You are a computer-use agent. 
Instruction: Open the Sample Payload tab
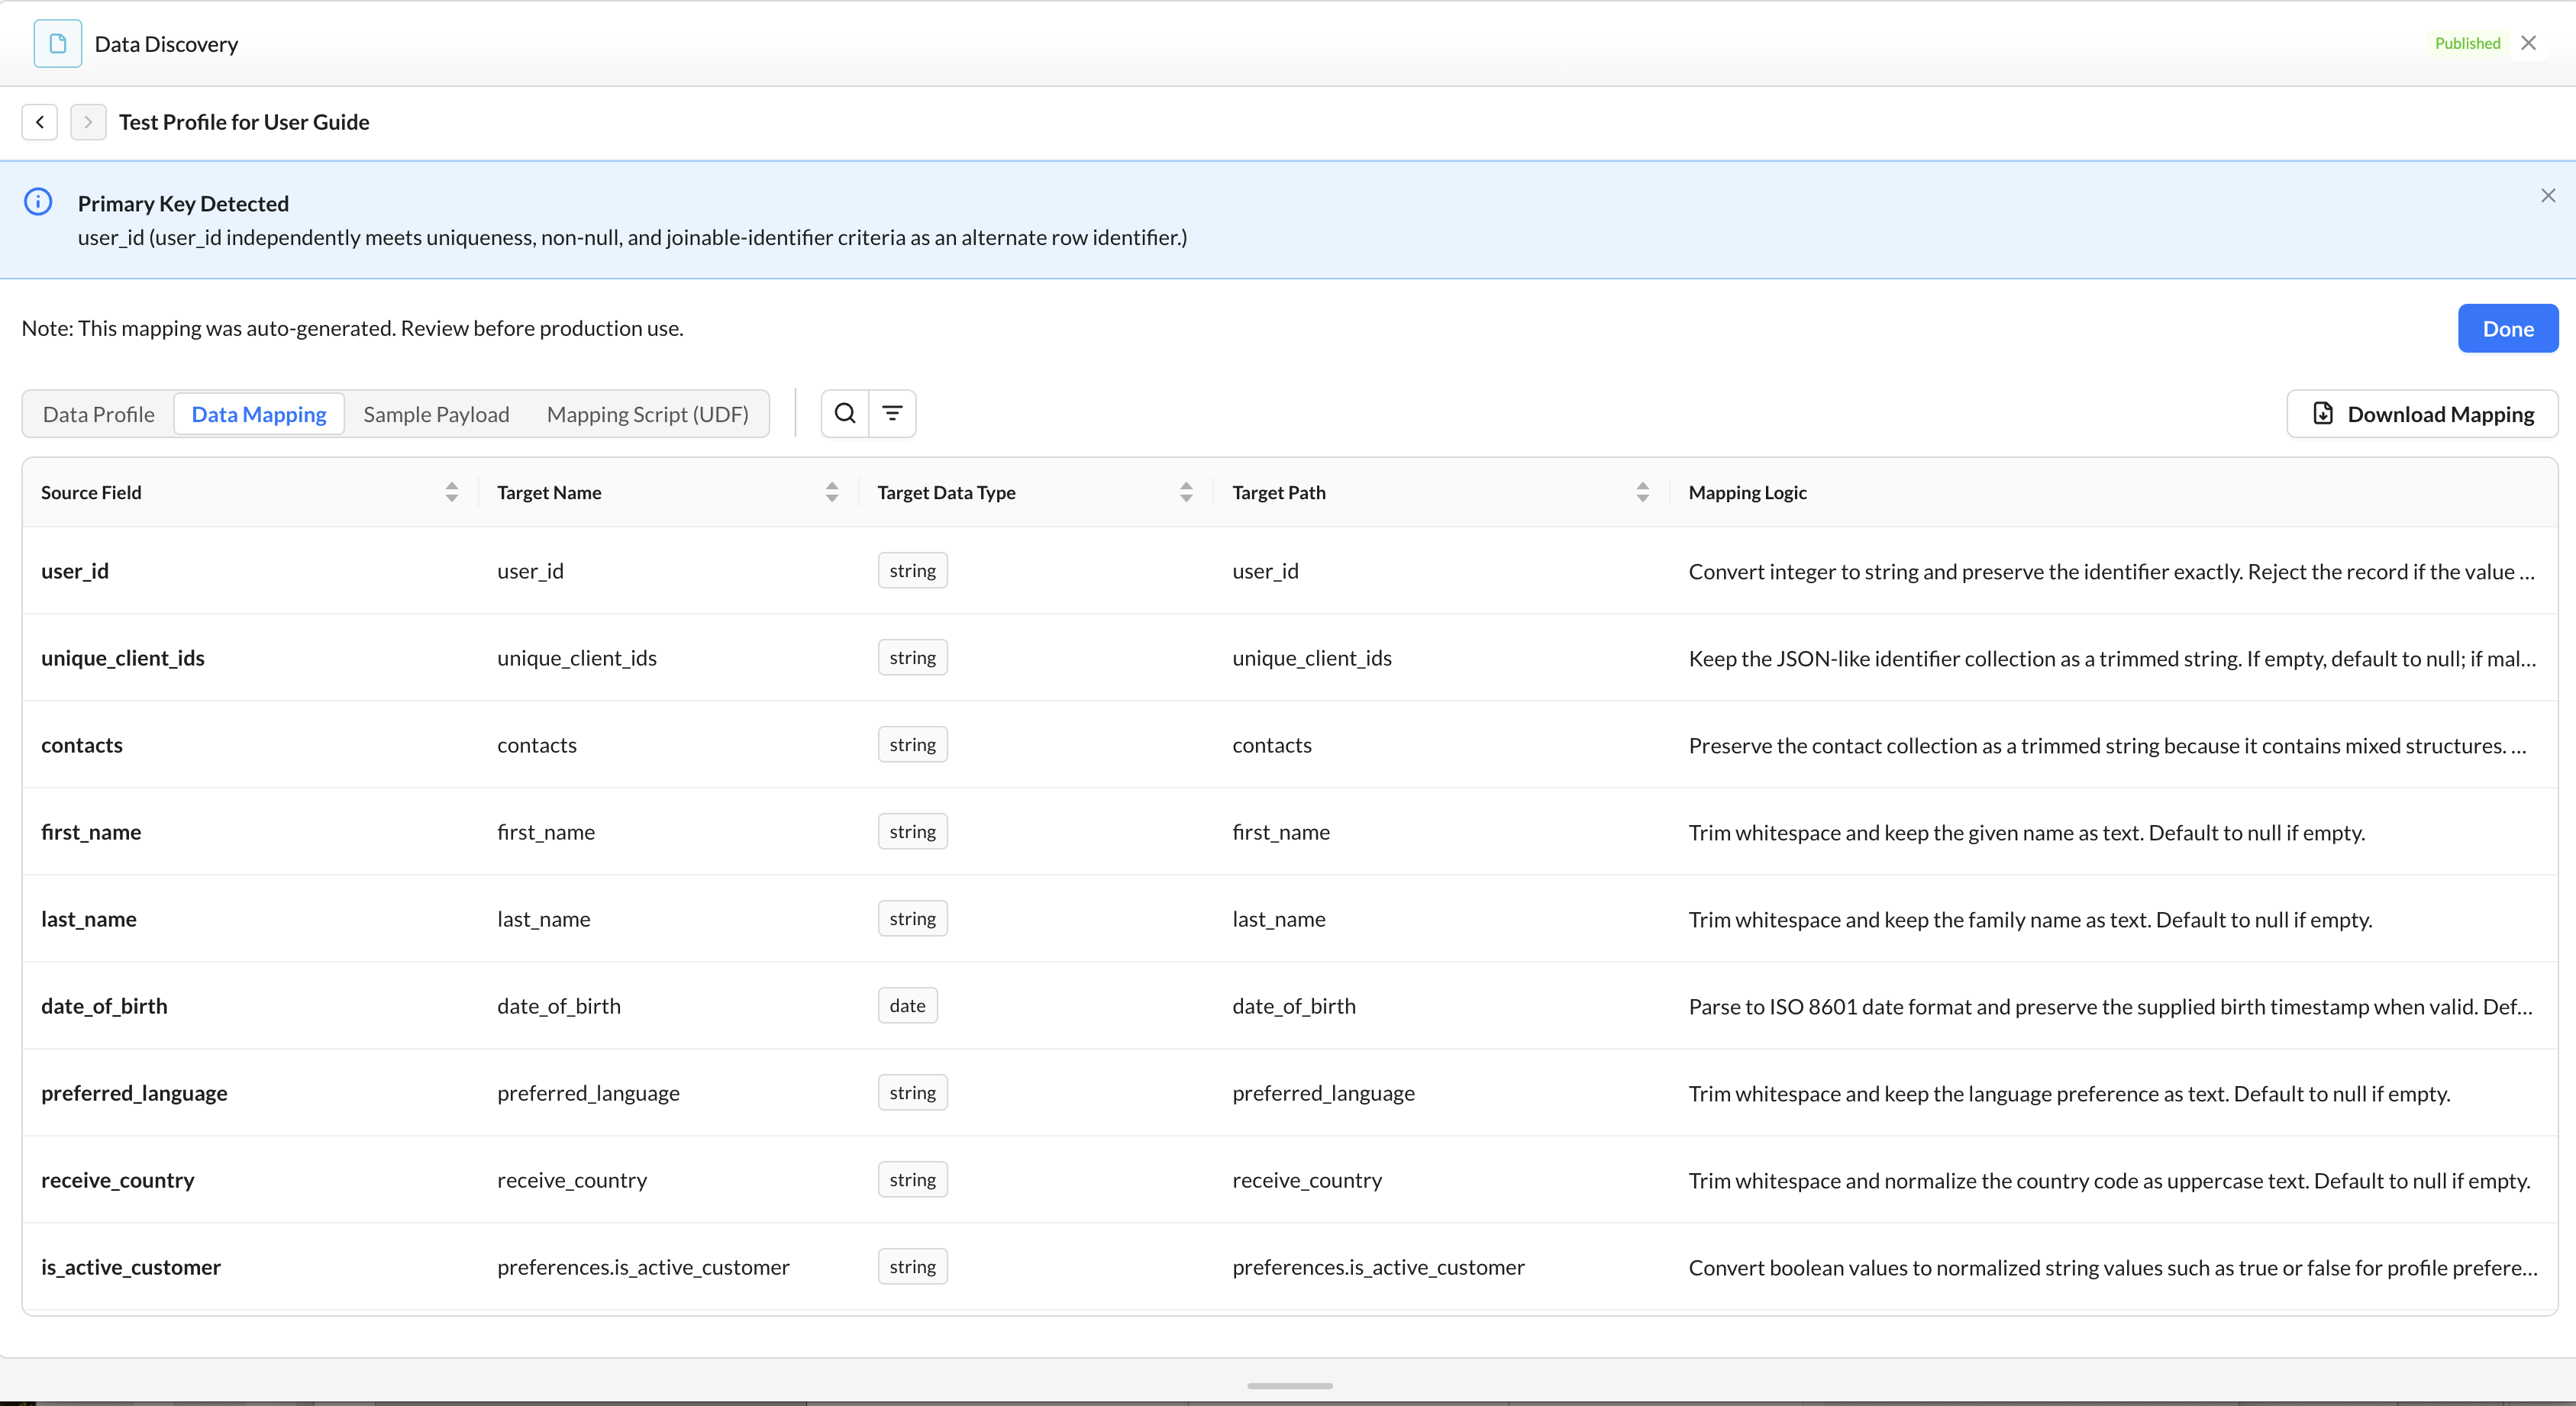tap(436, 414)
